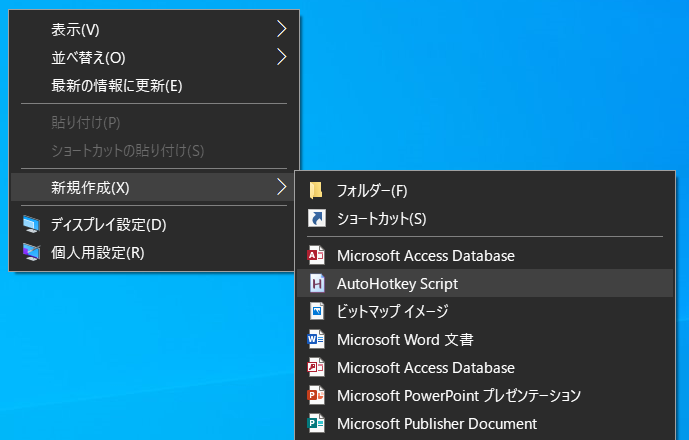Click the Microsoft Word 文書 icon
Image resolution: width=689 pixels, height=440 pixels.
pyautogui.click(x=316, y=339)
